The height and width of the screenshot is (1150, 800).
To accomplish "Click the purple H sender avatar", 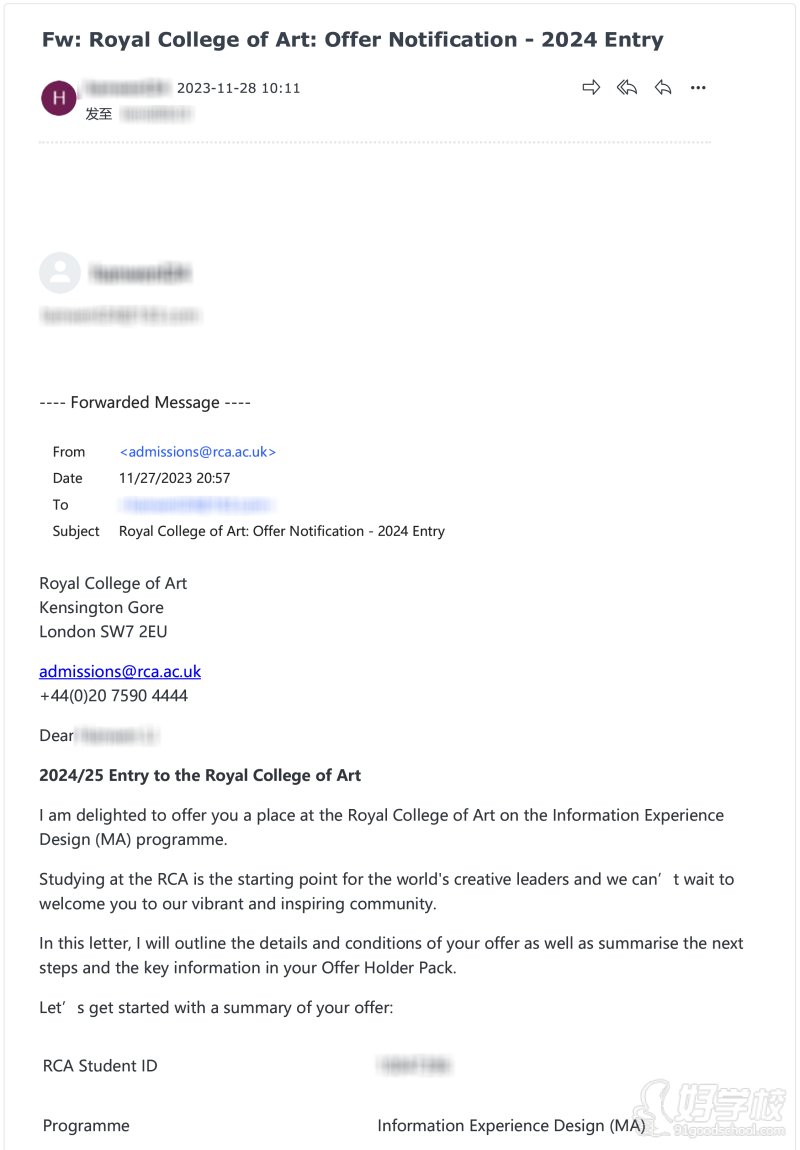I will 59,98.
